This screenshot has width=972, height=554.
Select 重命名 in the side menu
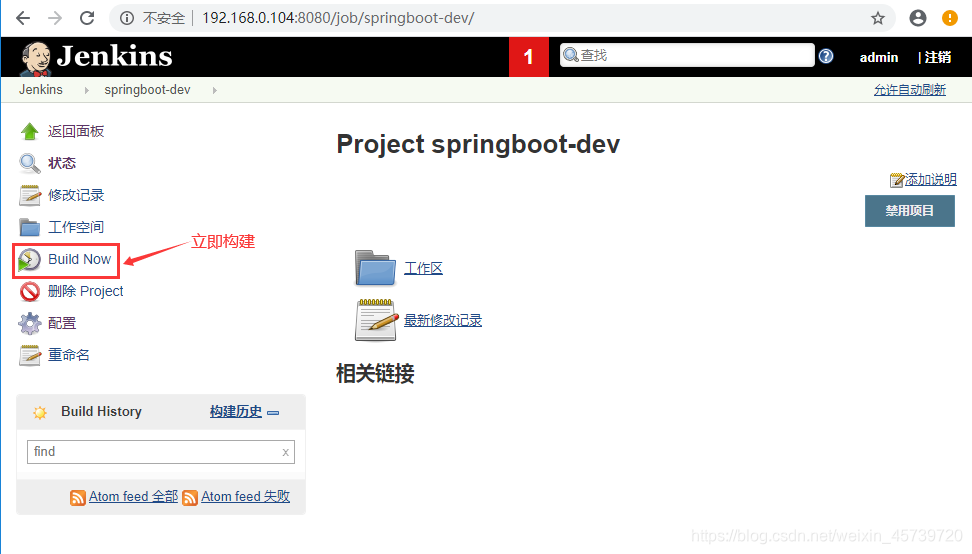pyautogui.click(x=69, y=355)
